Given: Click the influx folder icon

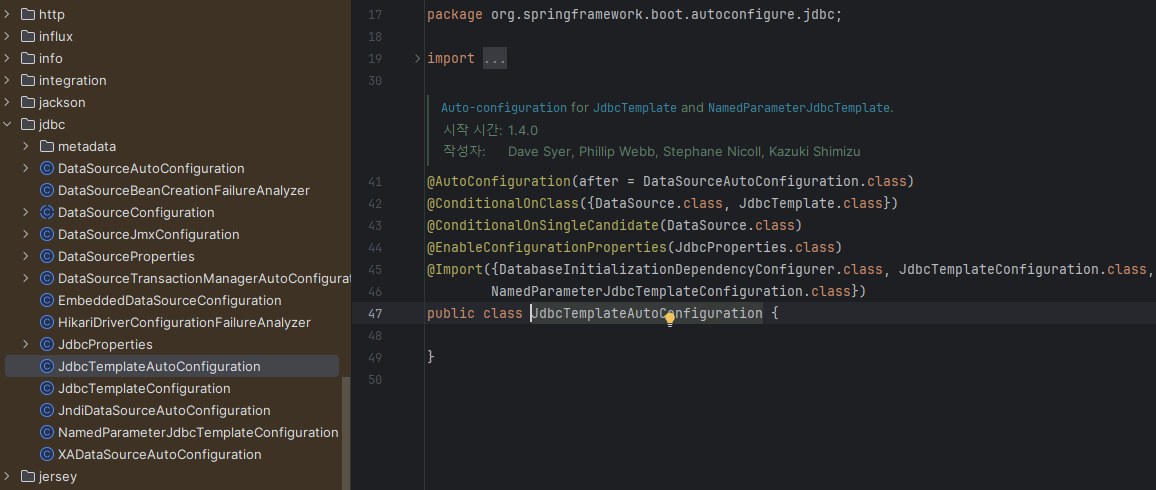Looking at the screenshot, I should point(28,36).
